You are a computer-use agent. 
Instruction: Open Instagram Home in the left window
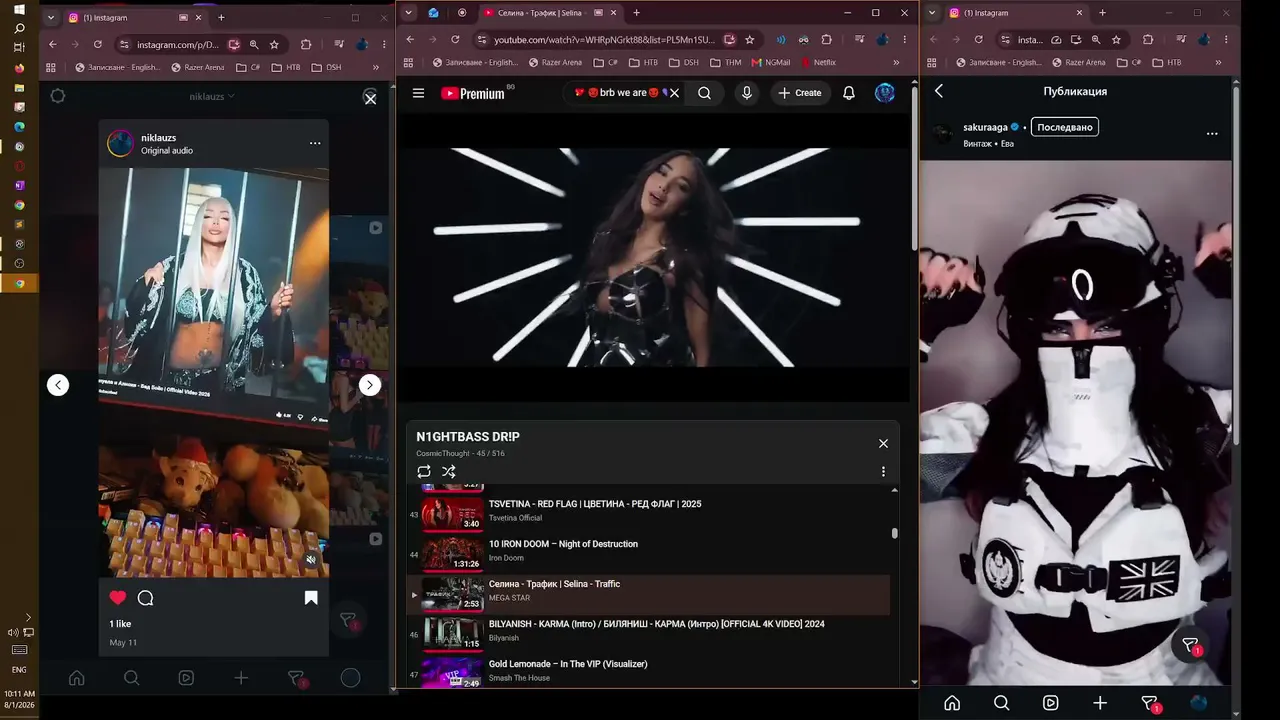click(76, 678)
